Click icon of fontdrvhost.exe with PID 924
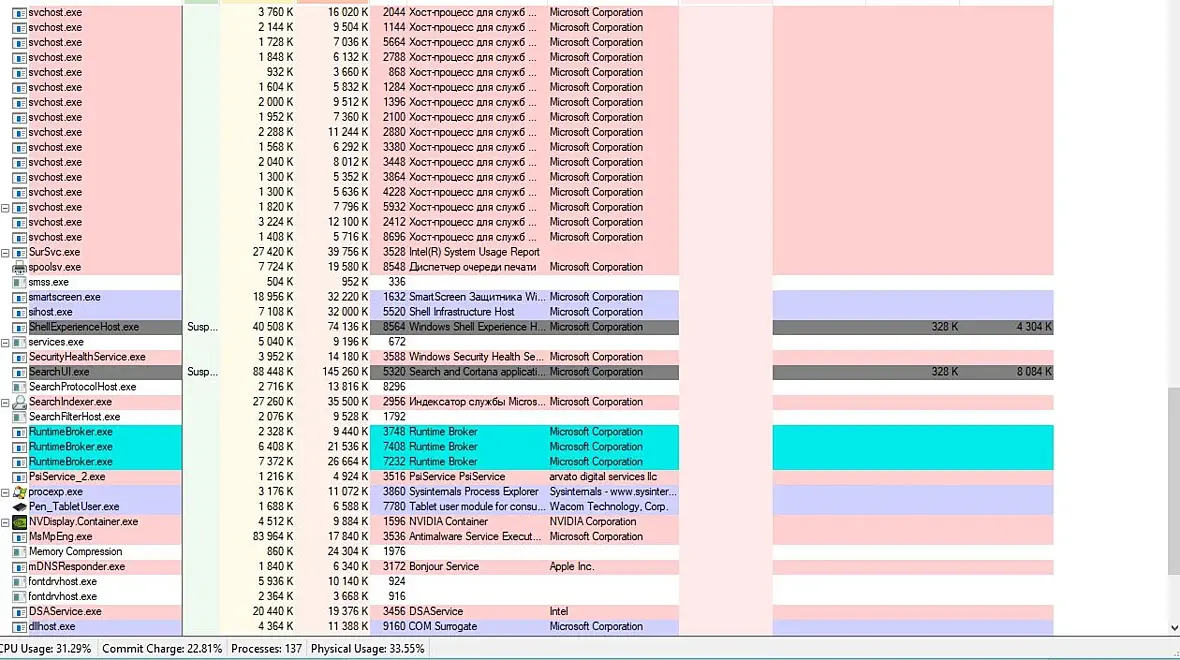The height and width of the screenshot is (660, 1180). [20, 582]
